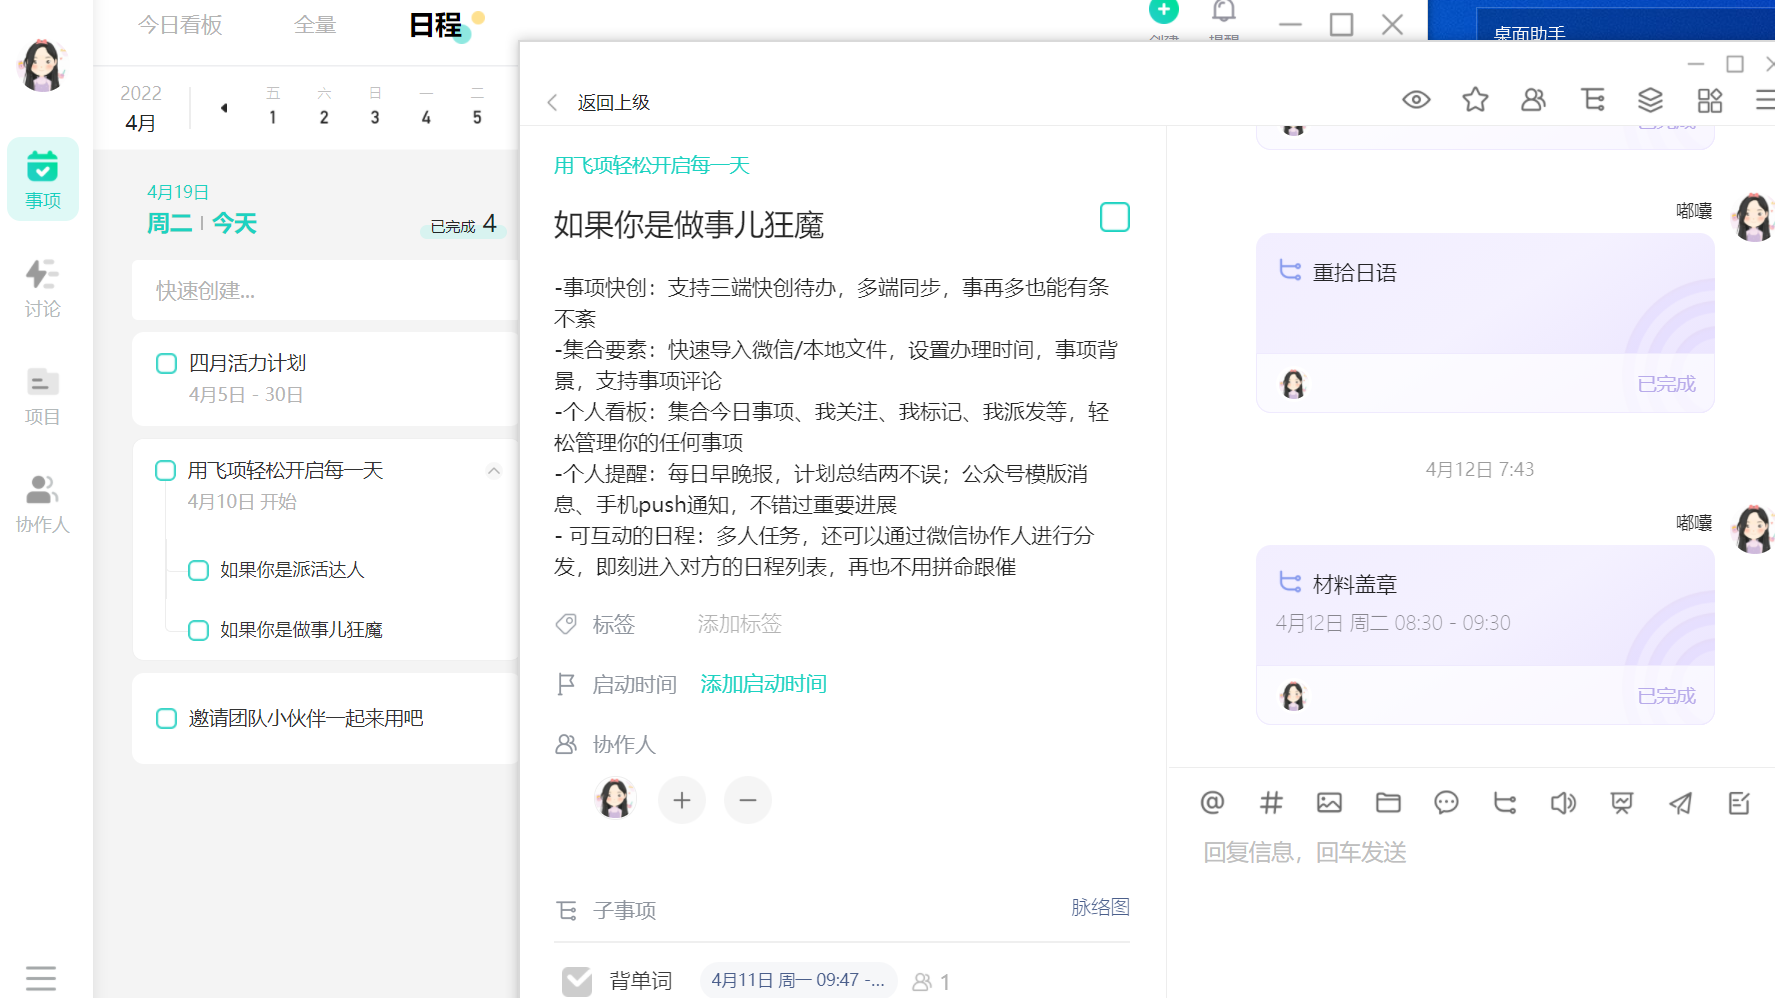
Task: Insert a hashtag topic in reply
Action: tap(1271, 802)
